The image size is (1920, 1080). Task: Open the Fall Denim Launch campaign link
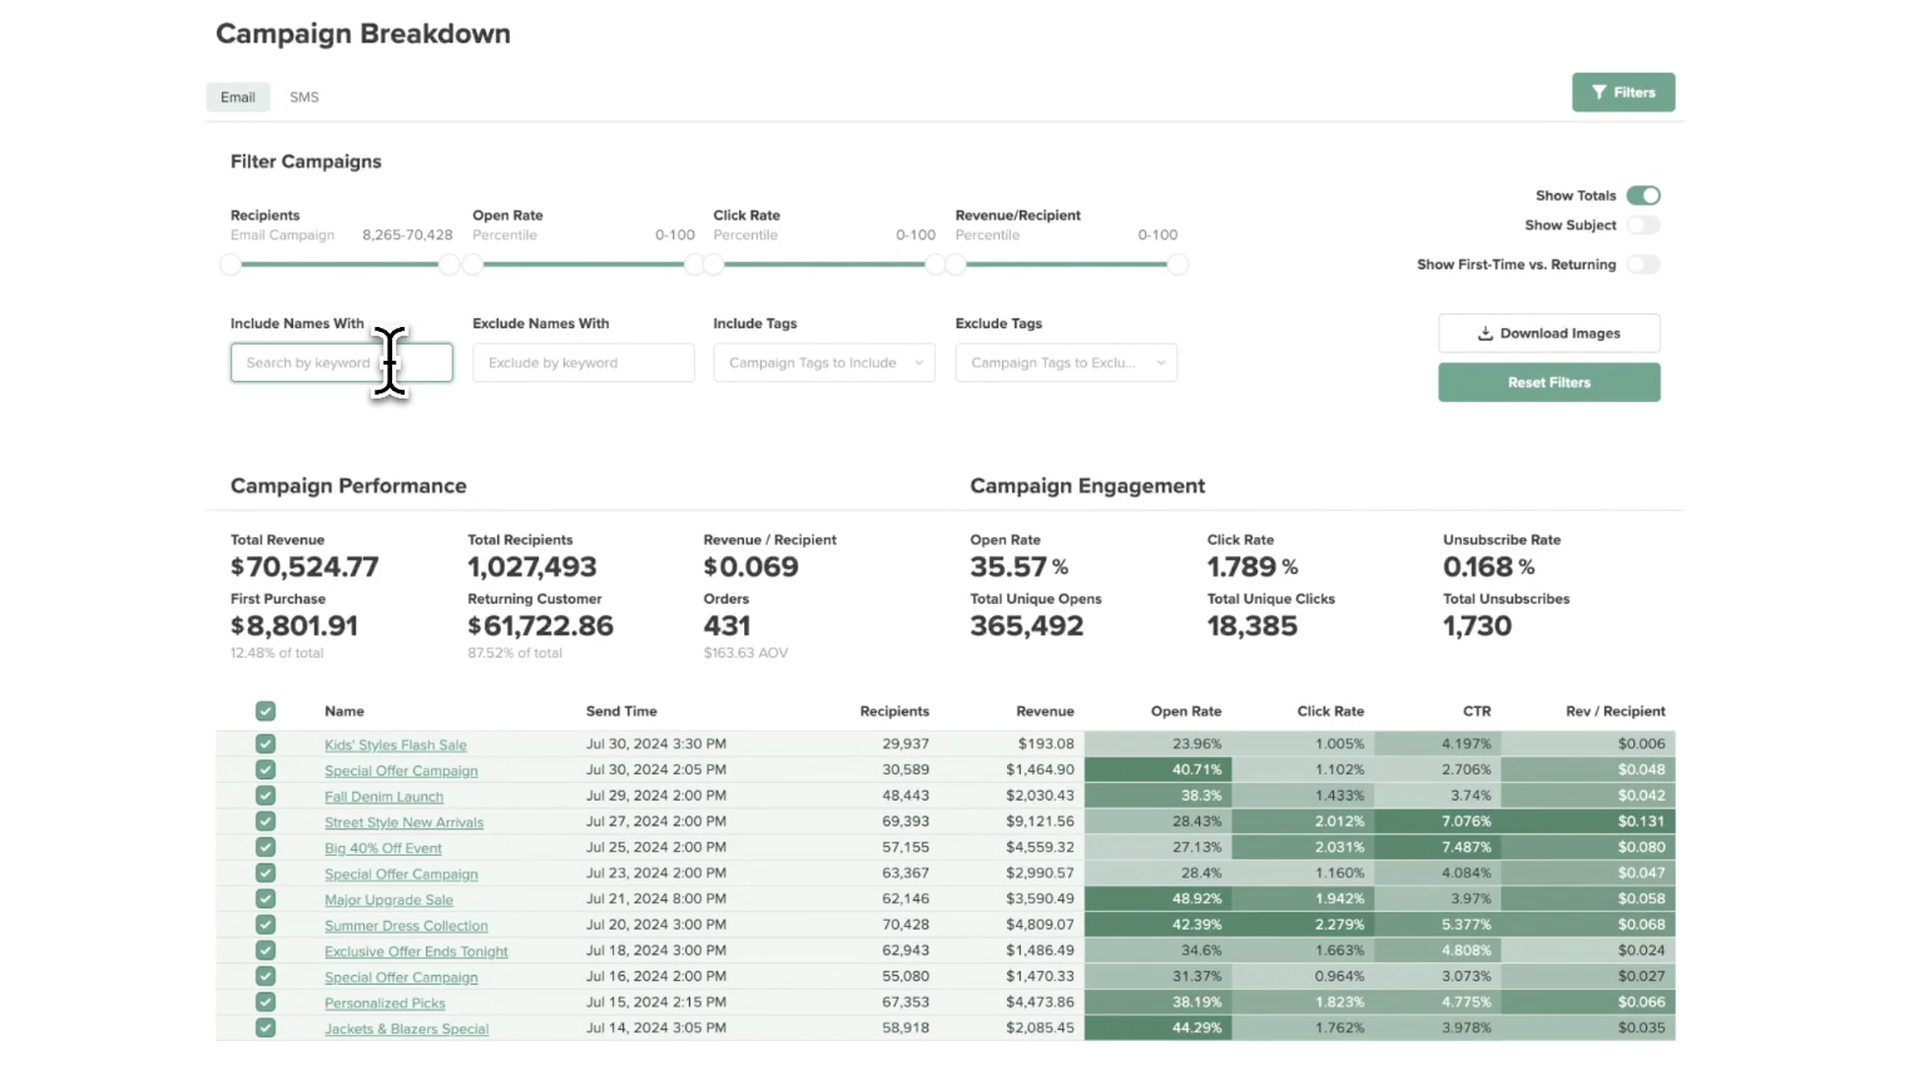coord(383,797)
